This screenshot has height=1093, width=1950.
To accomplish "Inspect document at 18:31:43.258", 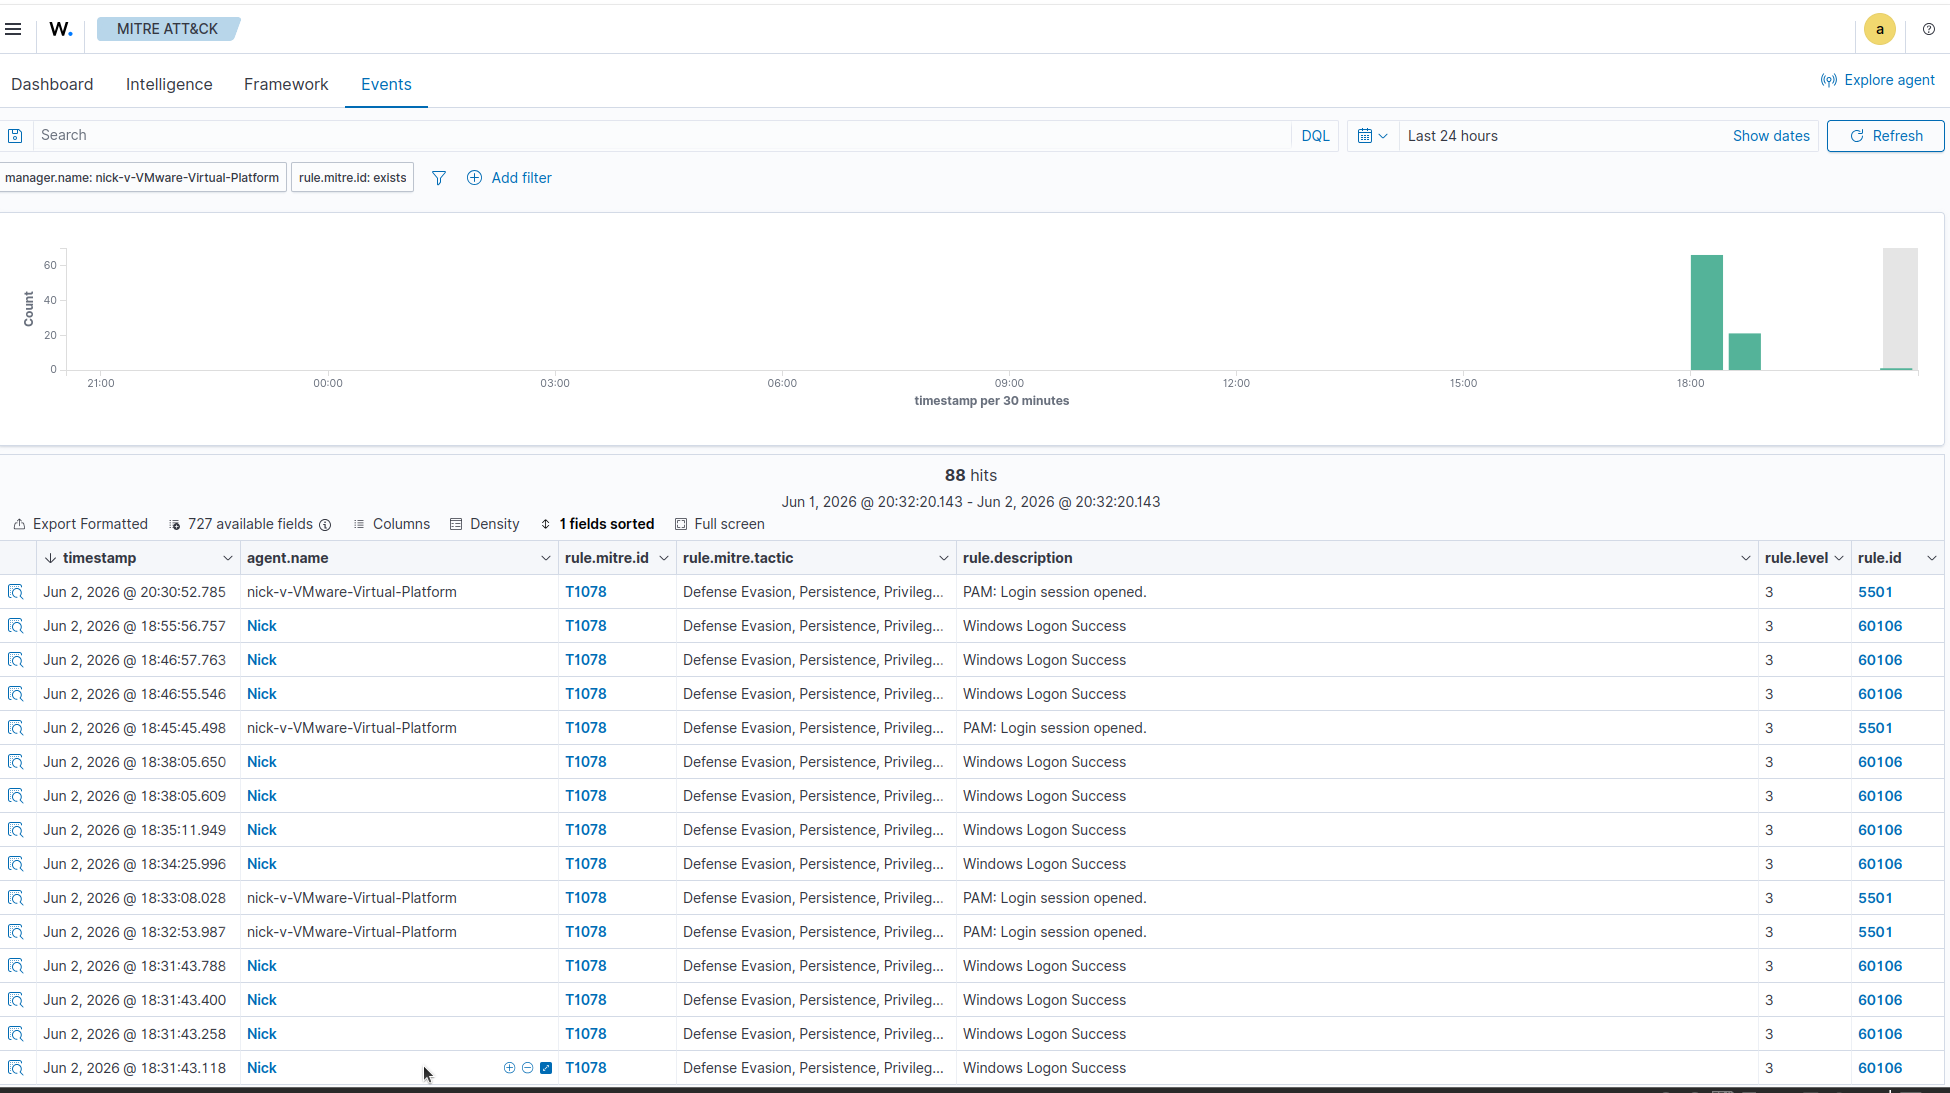I will (16, 1034).
